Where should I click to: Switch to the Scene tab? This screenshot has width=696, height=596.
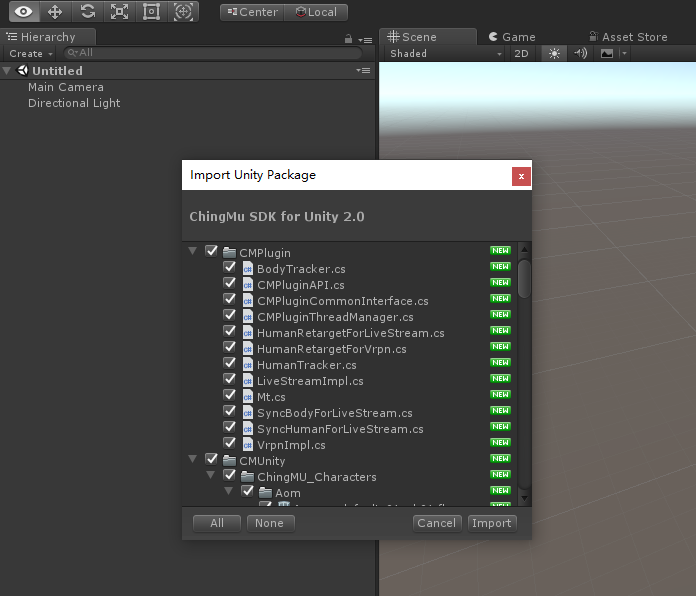point(428,37)
